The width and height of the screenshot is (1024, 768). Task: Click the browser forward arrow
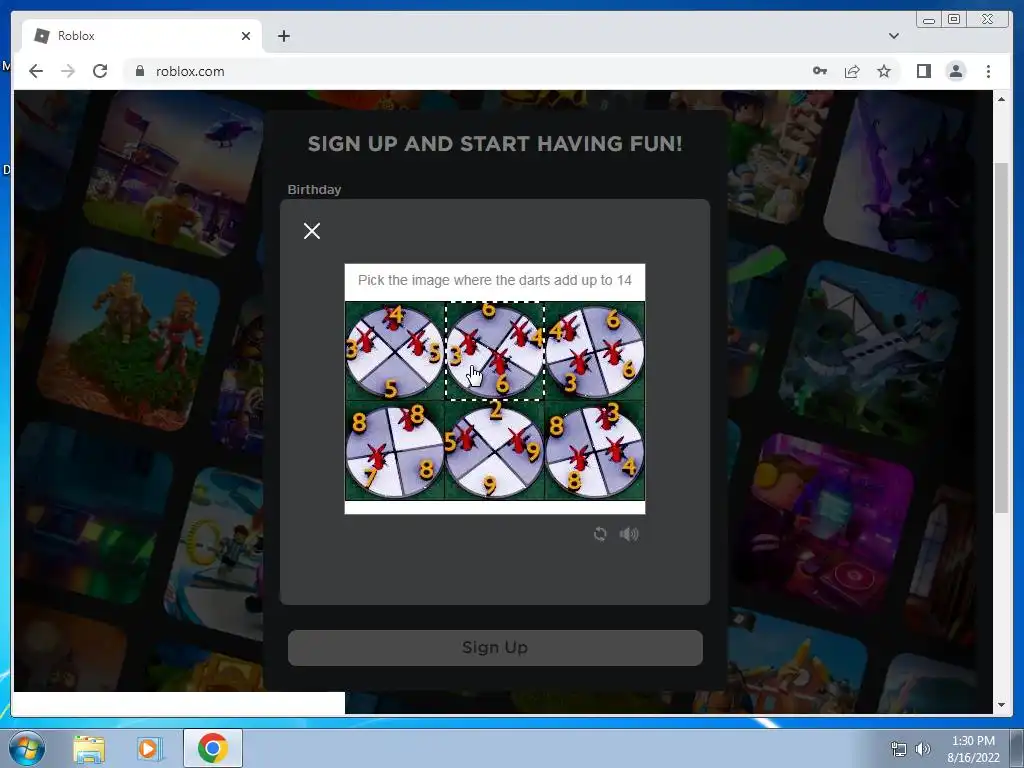tap(68, 71)
